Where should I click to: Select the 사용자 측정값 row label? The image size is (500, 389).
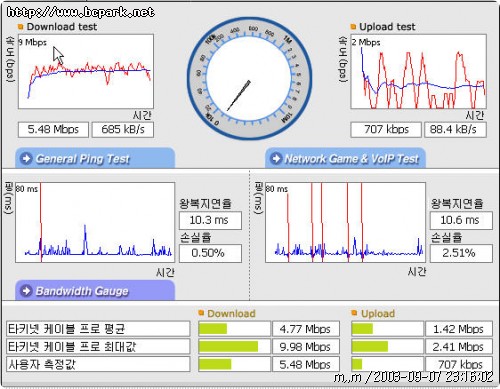click(98, 364)
